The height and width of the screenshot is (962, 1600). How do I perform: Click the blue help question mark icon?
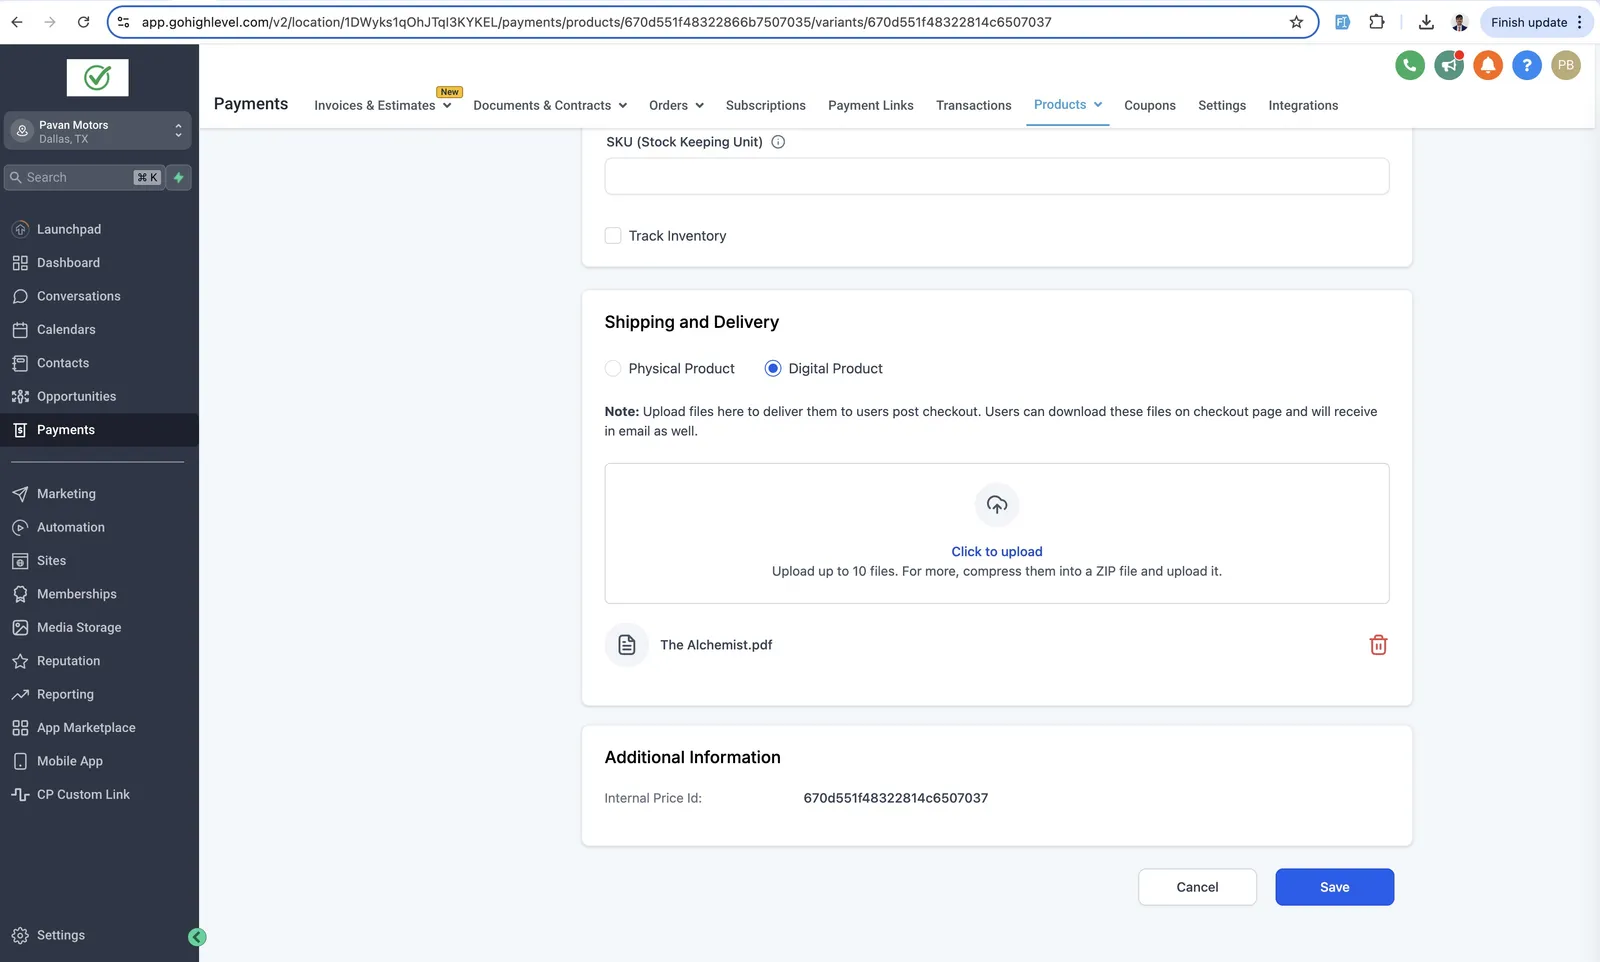pyautogui.click(x=1527, y=66)
